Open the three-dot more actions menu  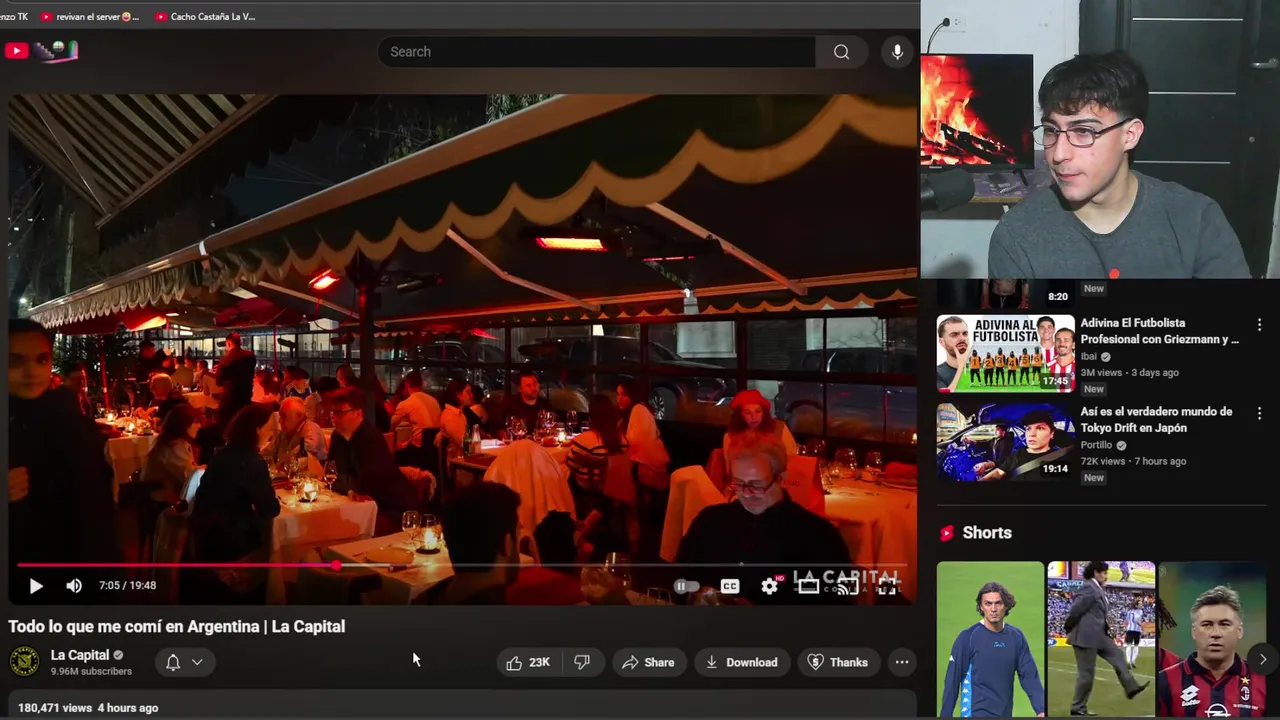click(902, 662)
